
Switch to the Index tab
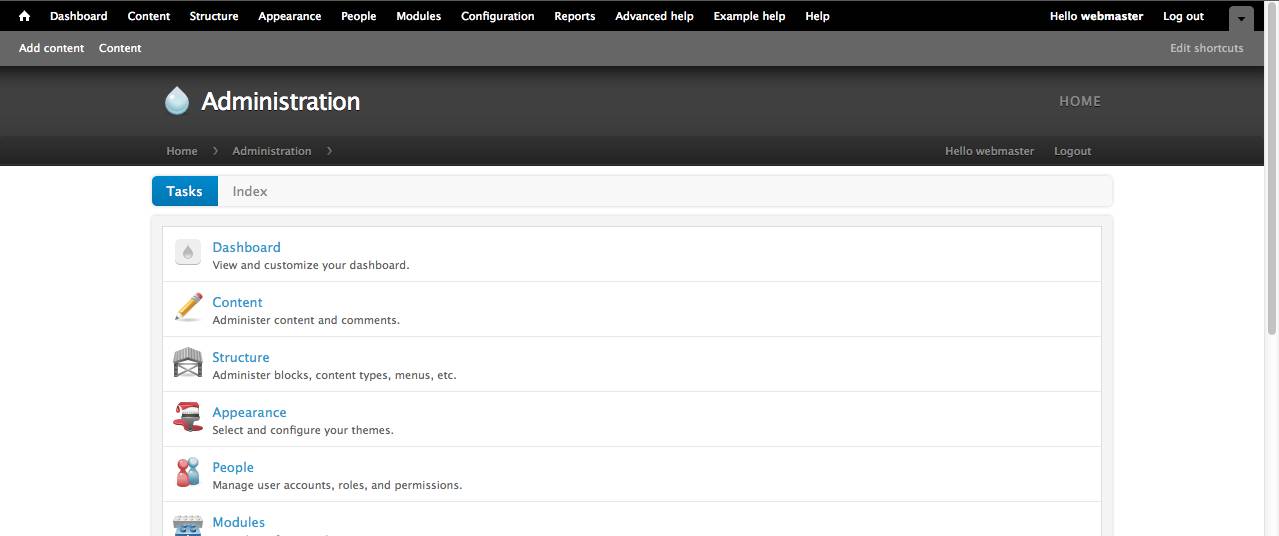250,191
